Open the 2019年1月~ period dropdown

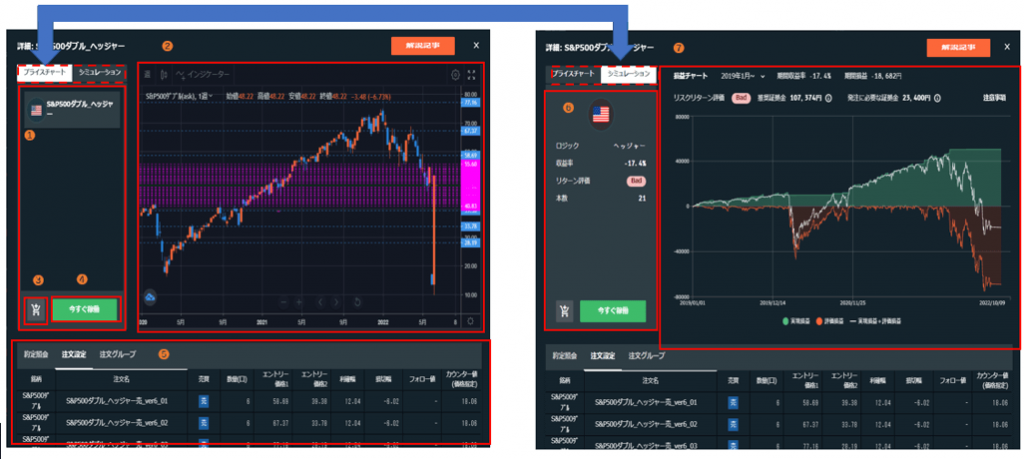coord(743,76)
